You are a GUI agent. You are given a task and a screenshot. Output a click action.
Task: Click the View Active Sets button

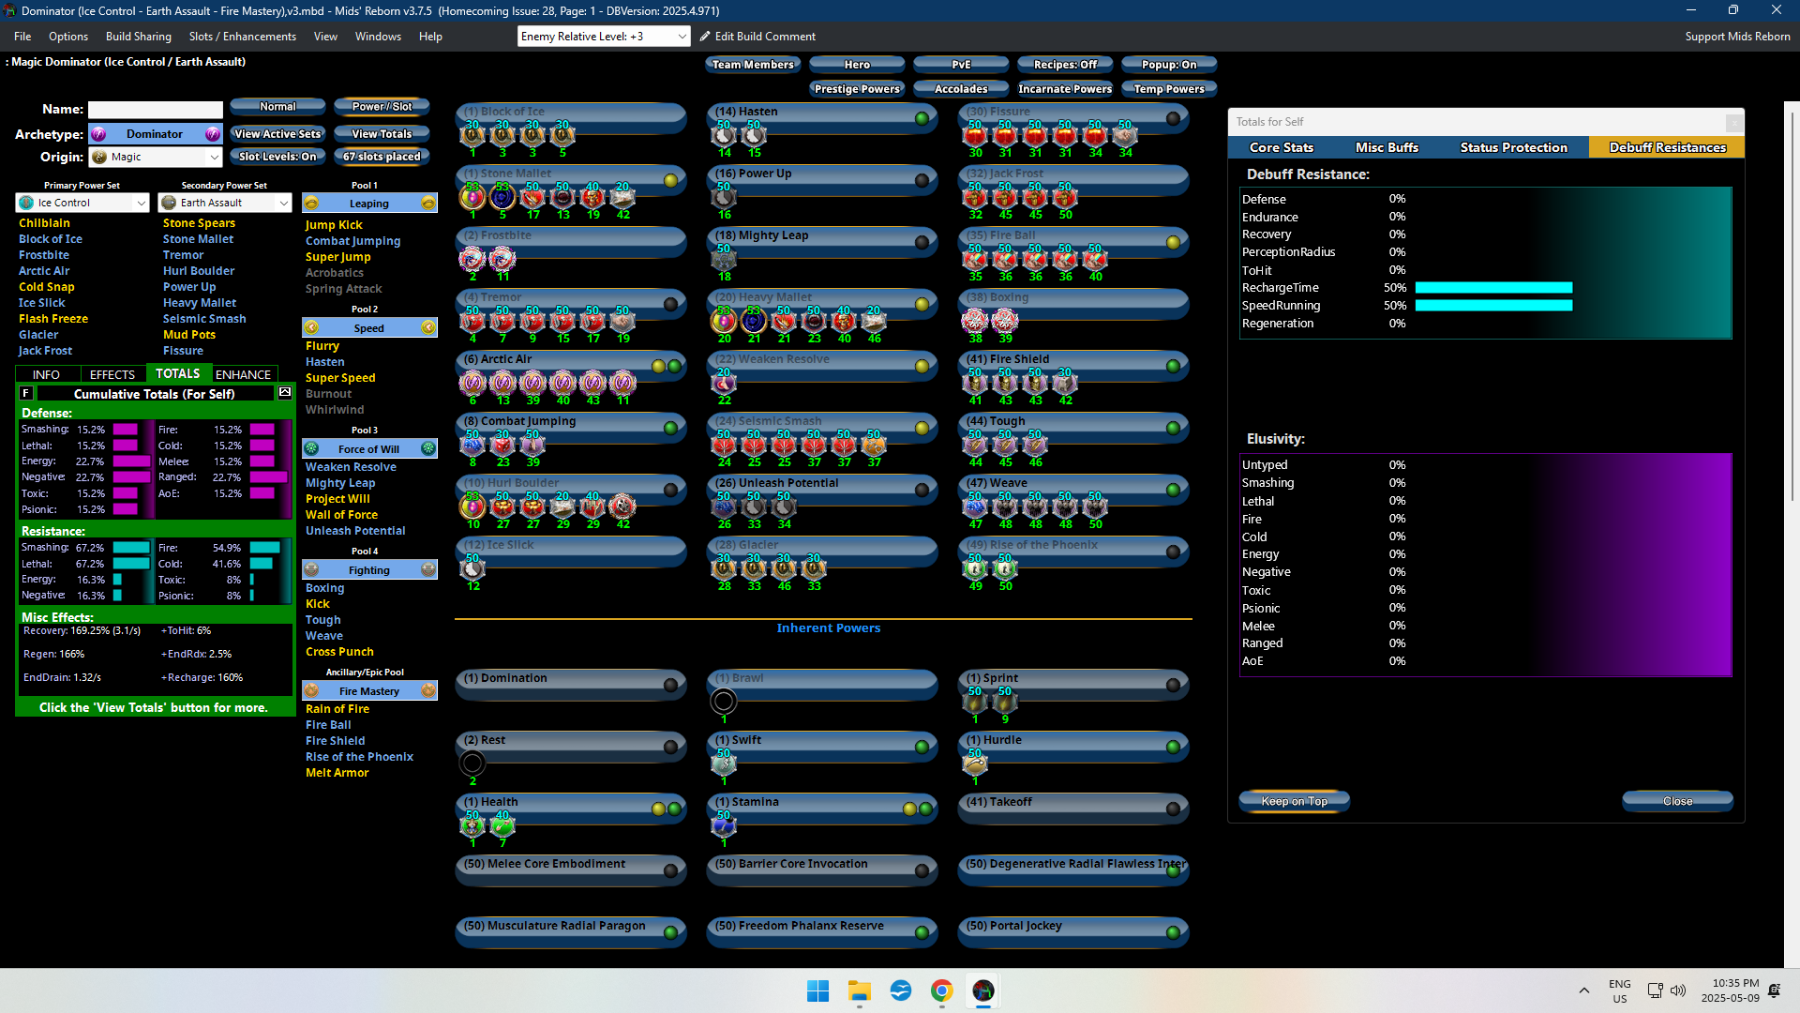[x=278, y=134]
